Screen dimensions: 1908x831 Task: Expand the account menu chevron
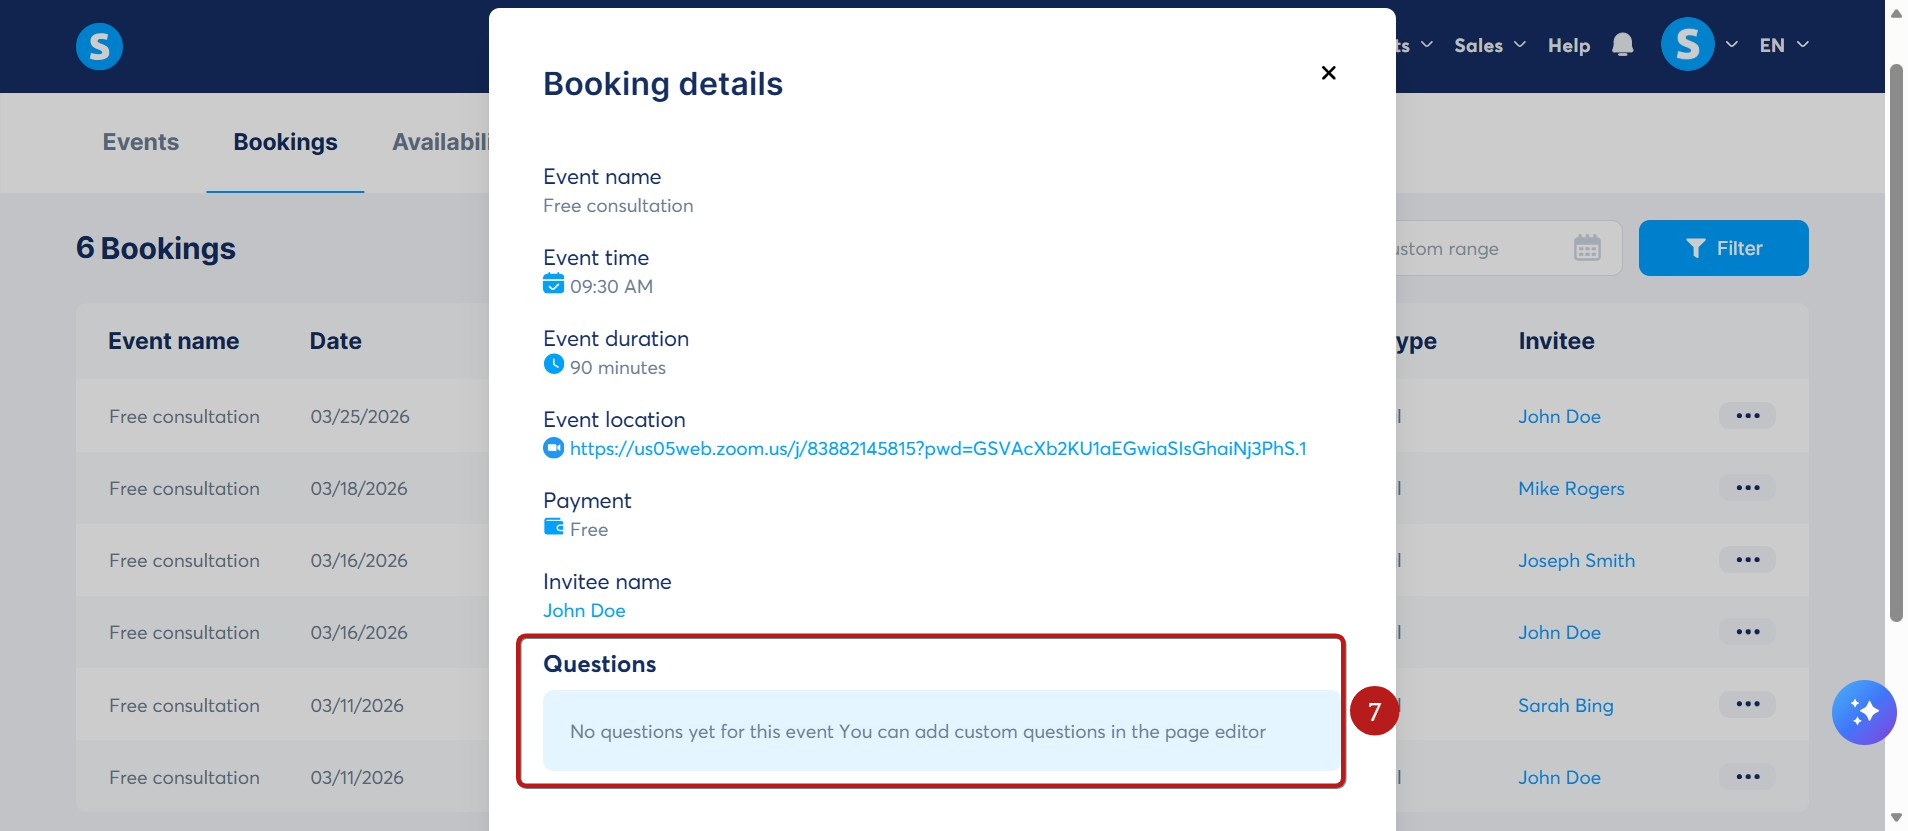tap(1732, 45)
